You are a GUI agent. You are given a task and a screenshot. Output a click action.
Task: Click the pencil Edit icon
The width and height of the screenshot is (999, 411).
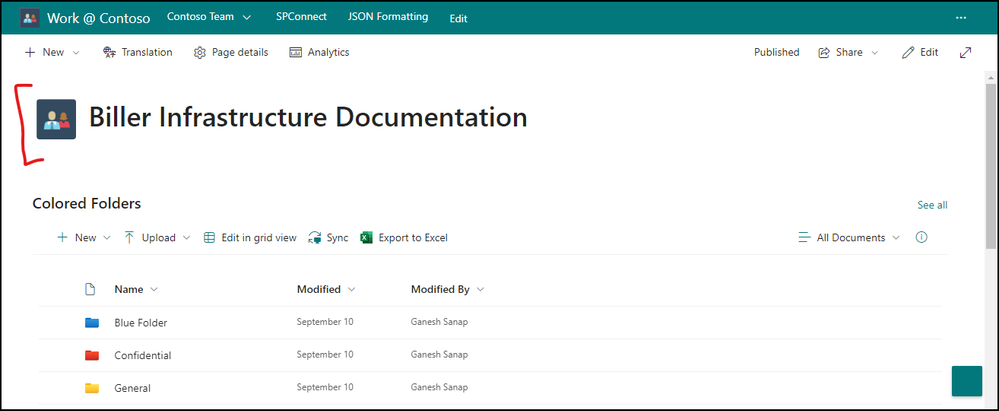(908, 53)
